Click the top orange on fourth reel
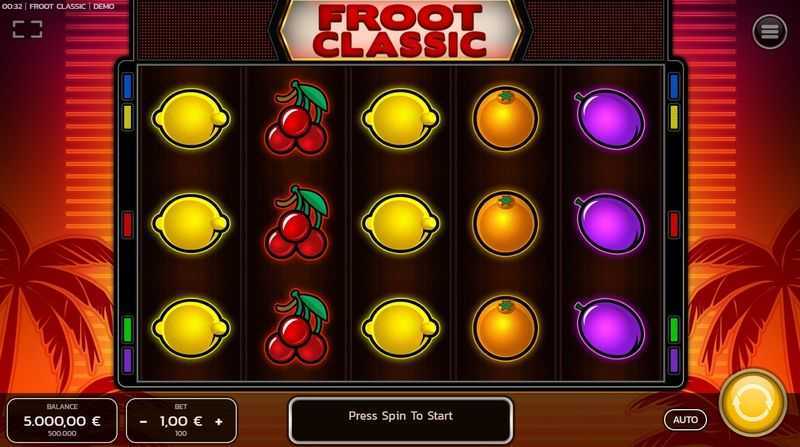 (x=505, y=118)
